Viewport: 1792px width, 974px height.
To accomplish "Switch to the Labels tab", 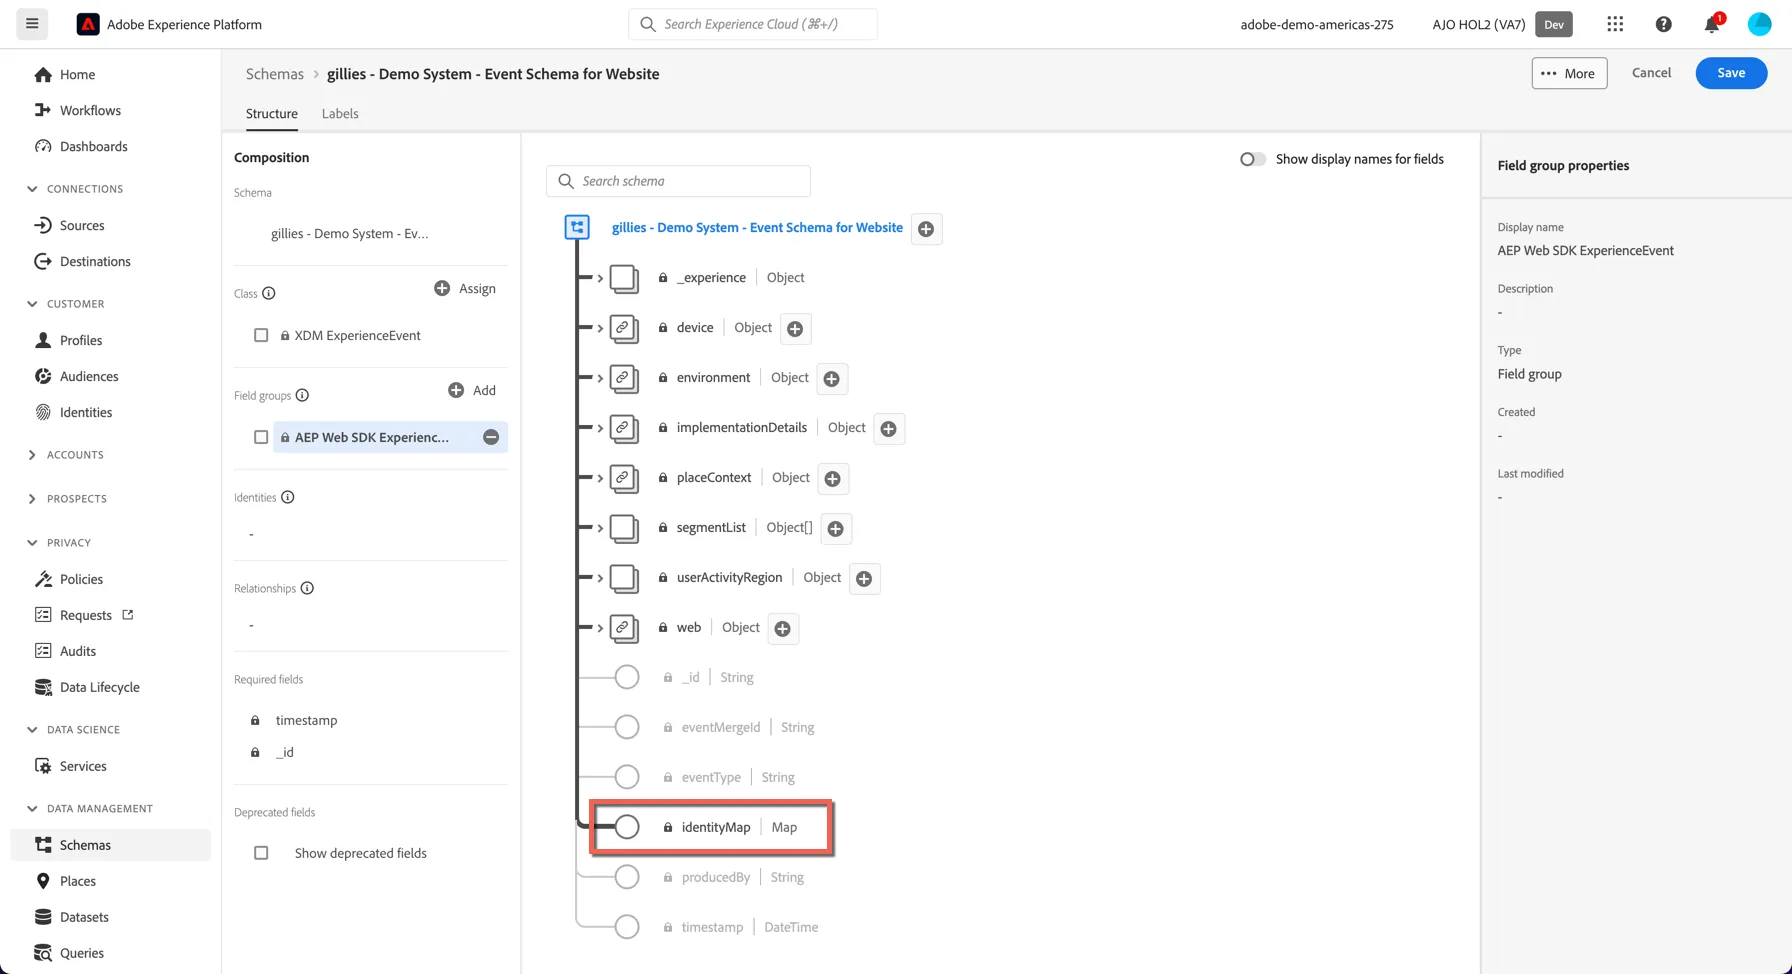I will (340, 113).
